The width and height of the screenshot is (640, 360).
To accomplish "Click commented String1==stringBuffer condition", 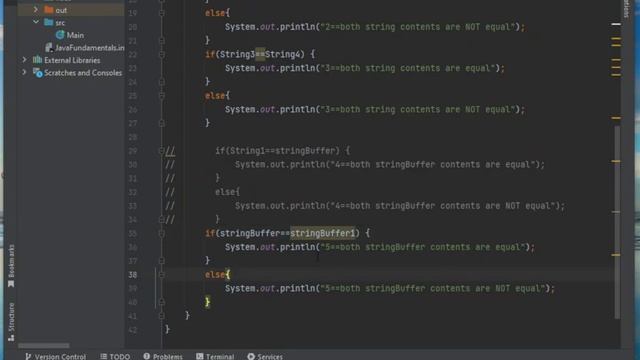I will pos(282,151).
